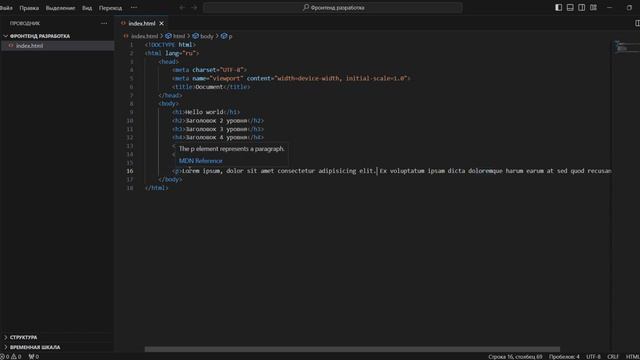This screenshot has height=360, width=640.
Task: Open the Вид menu
Action: click(x=87, y=8)
